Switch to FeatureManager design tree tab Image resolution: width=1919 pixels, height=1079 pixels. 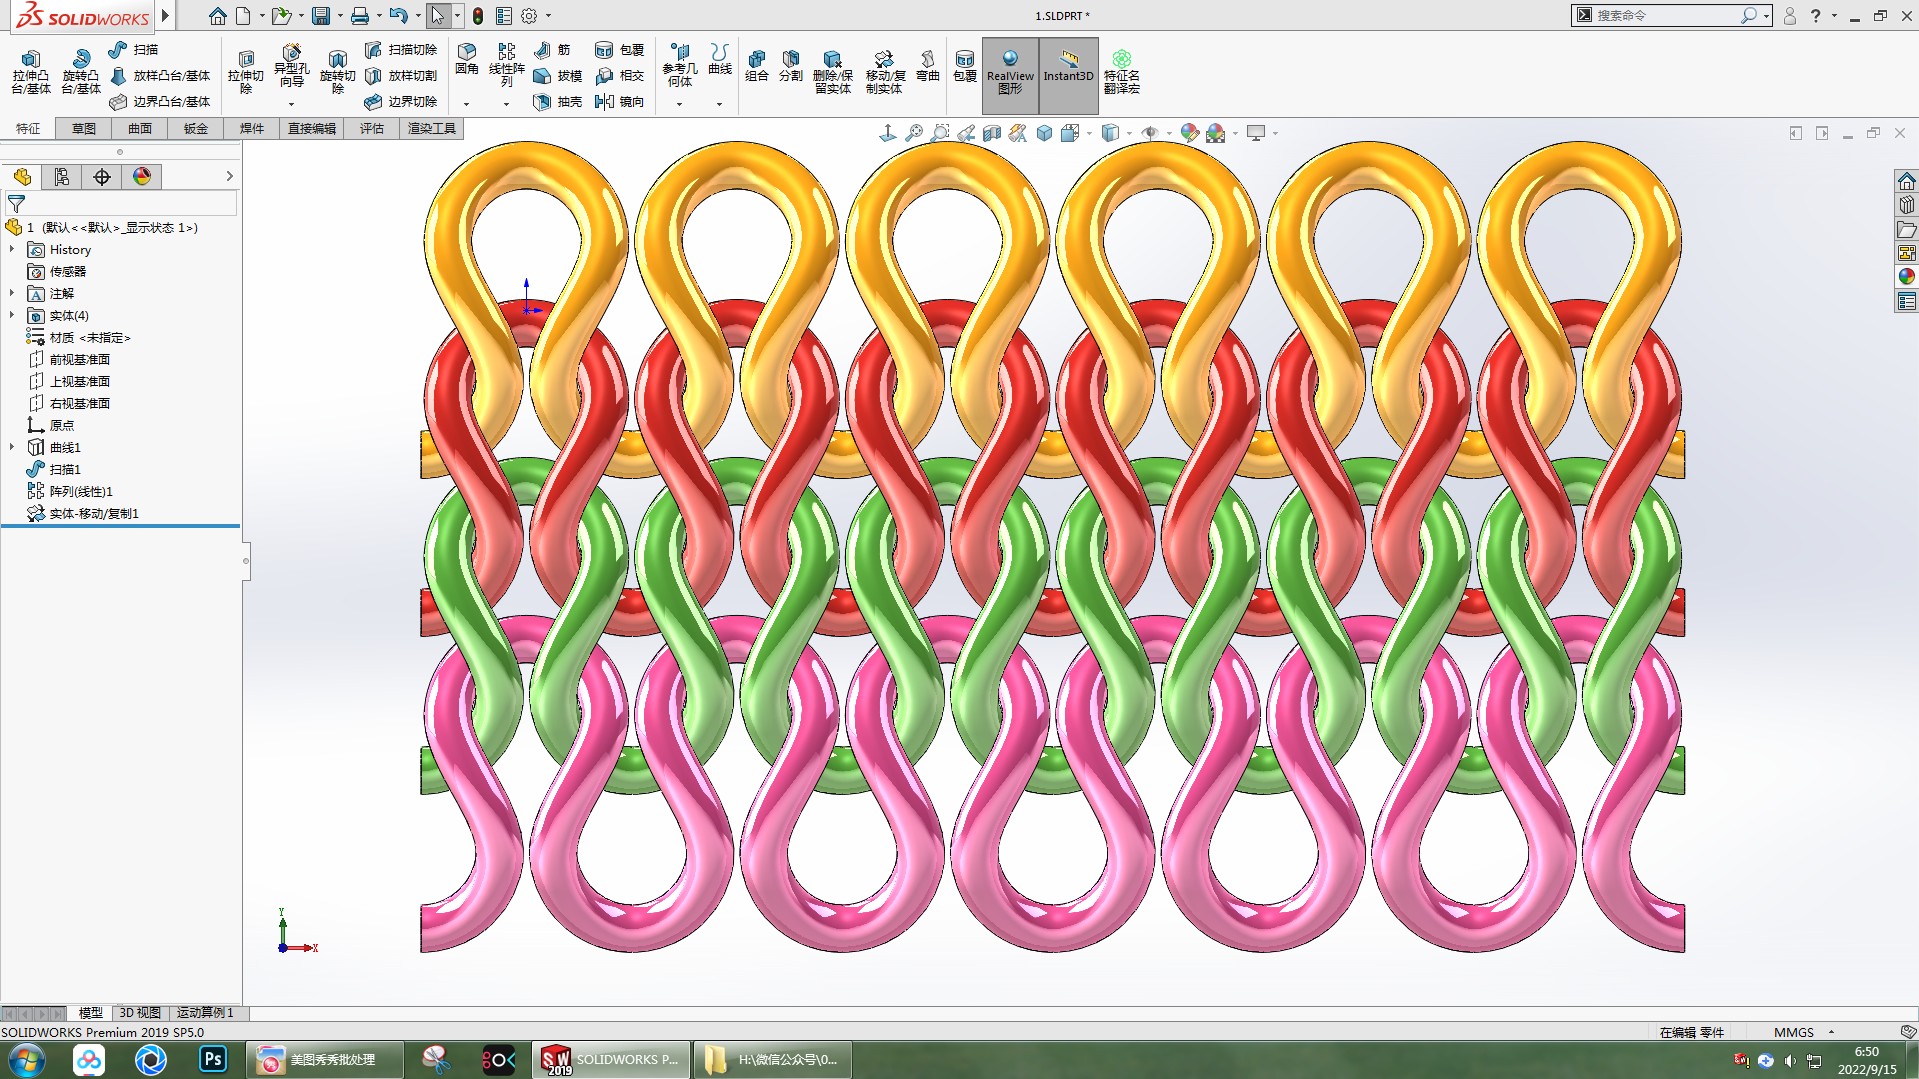pos(22,177)
